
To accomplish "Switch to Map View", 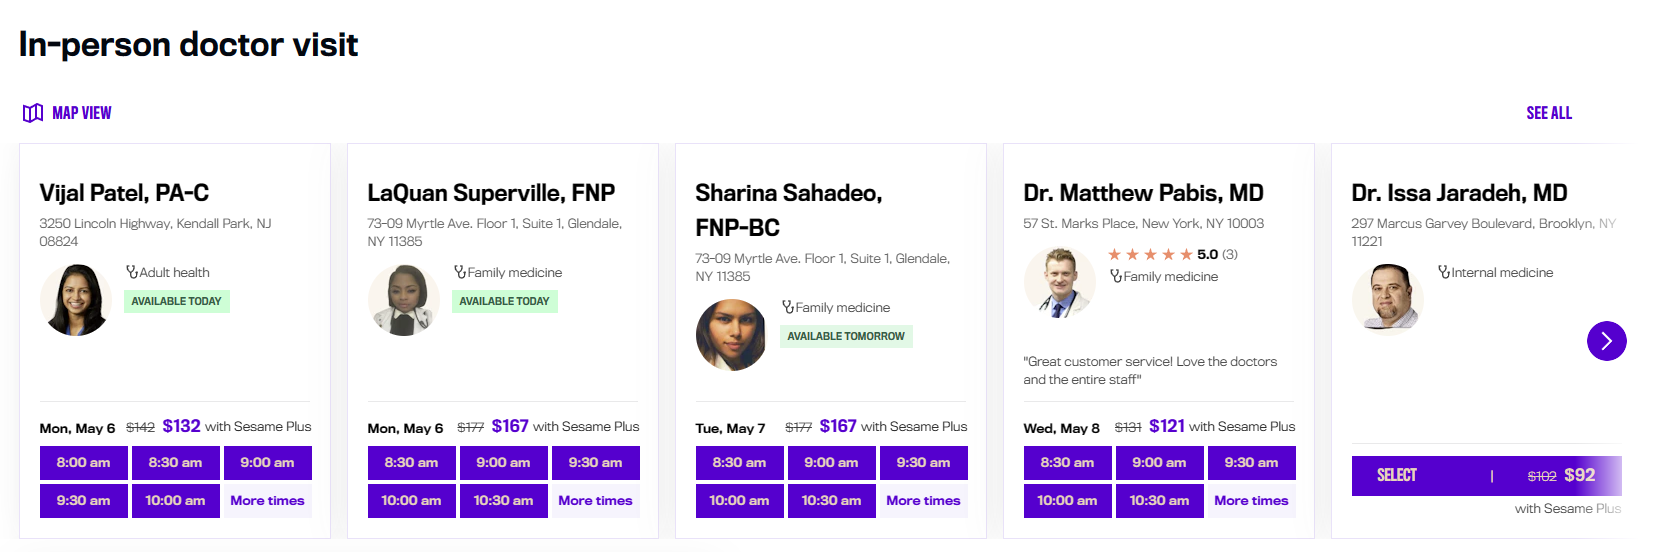I will (x=81, y=113).
